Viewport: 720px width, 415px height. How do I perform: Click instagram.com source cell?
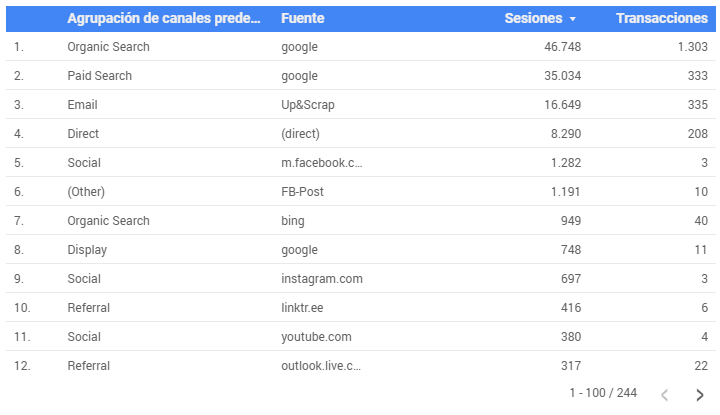click(322, 279)
